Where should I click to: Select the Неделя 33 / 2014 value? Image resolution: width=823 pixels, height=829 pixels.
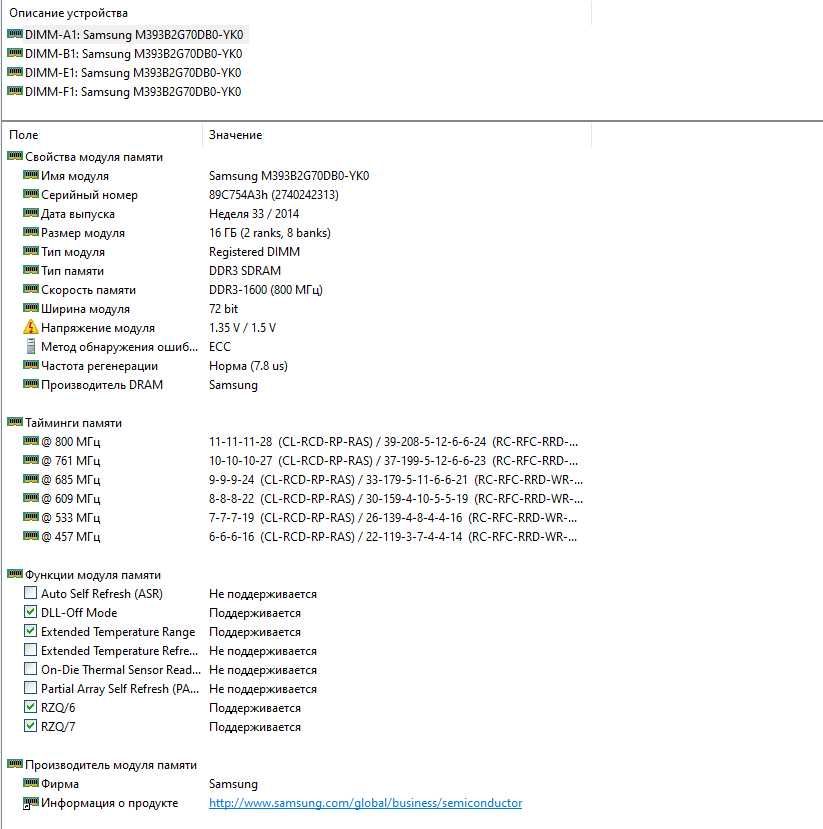pyautogui.click(x=254, y=214)
